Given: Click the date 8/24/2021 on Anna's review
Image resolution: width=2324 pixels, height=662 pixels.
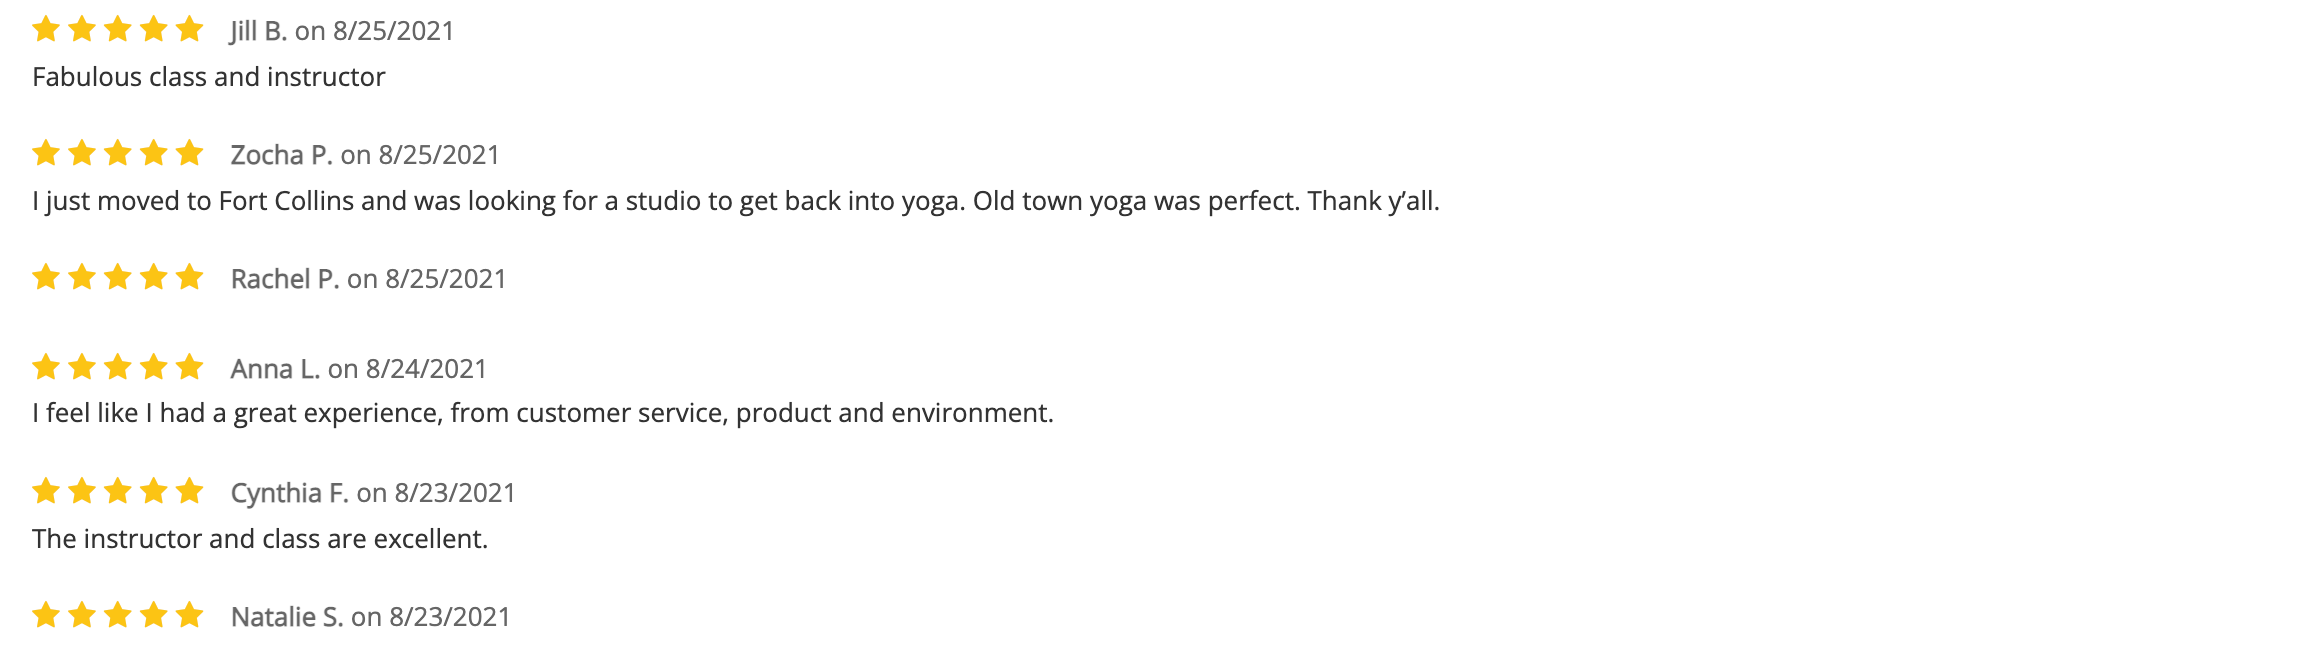Looking at the screenshot, I should point(427,369).
